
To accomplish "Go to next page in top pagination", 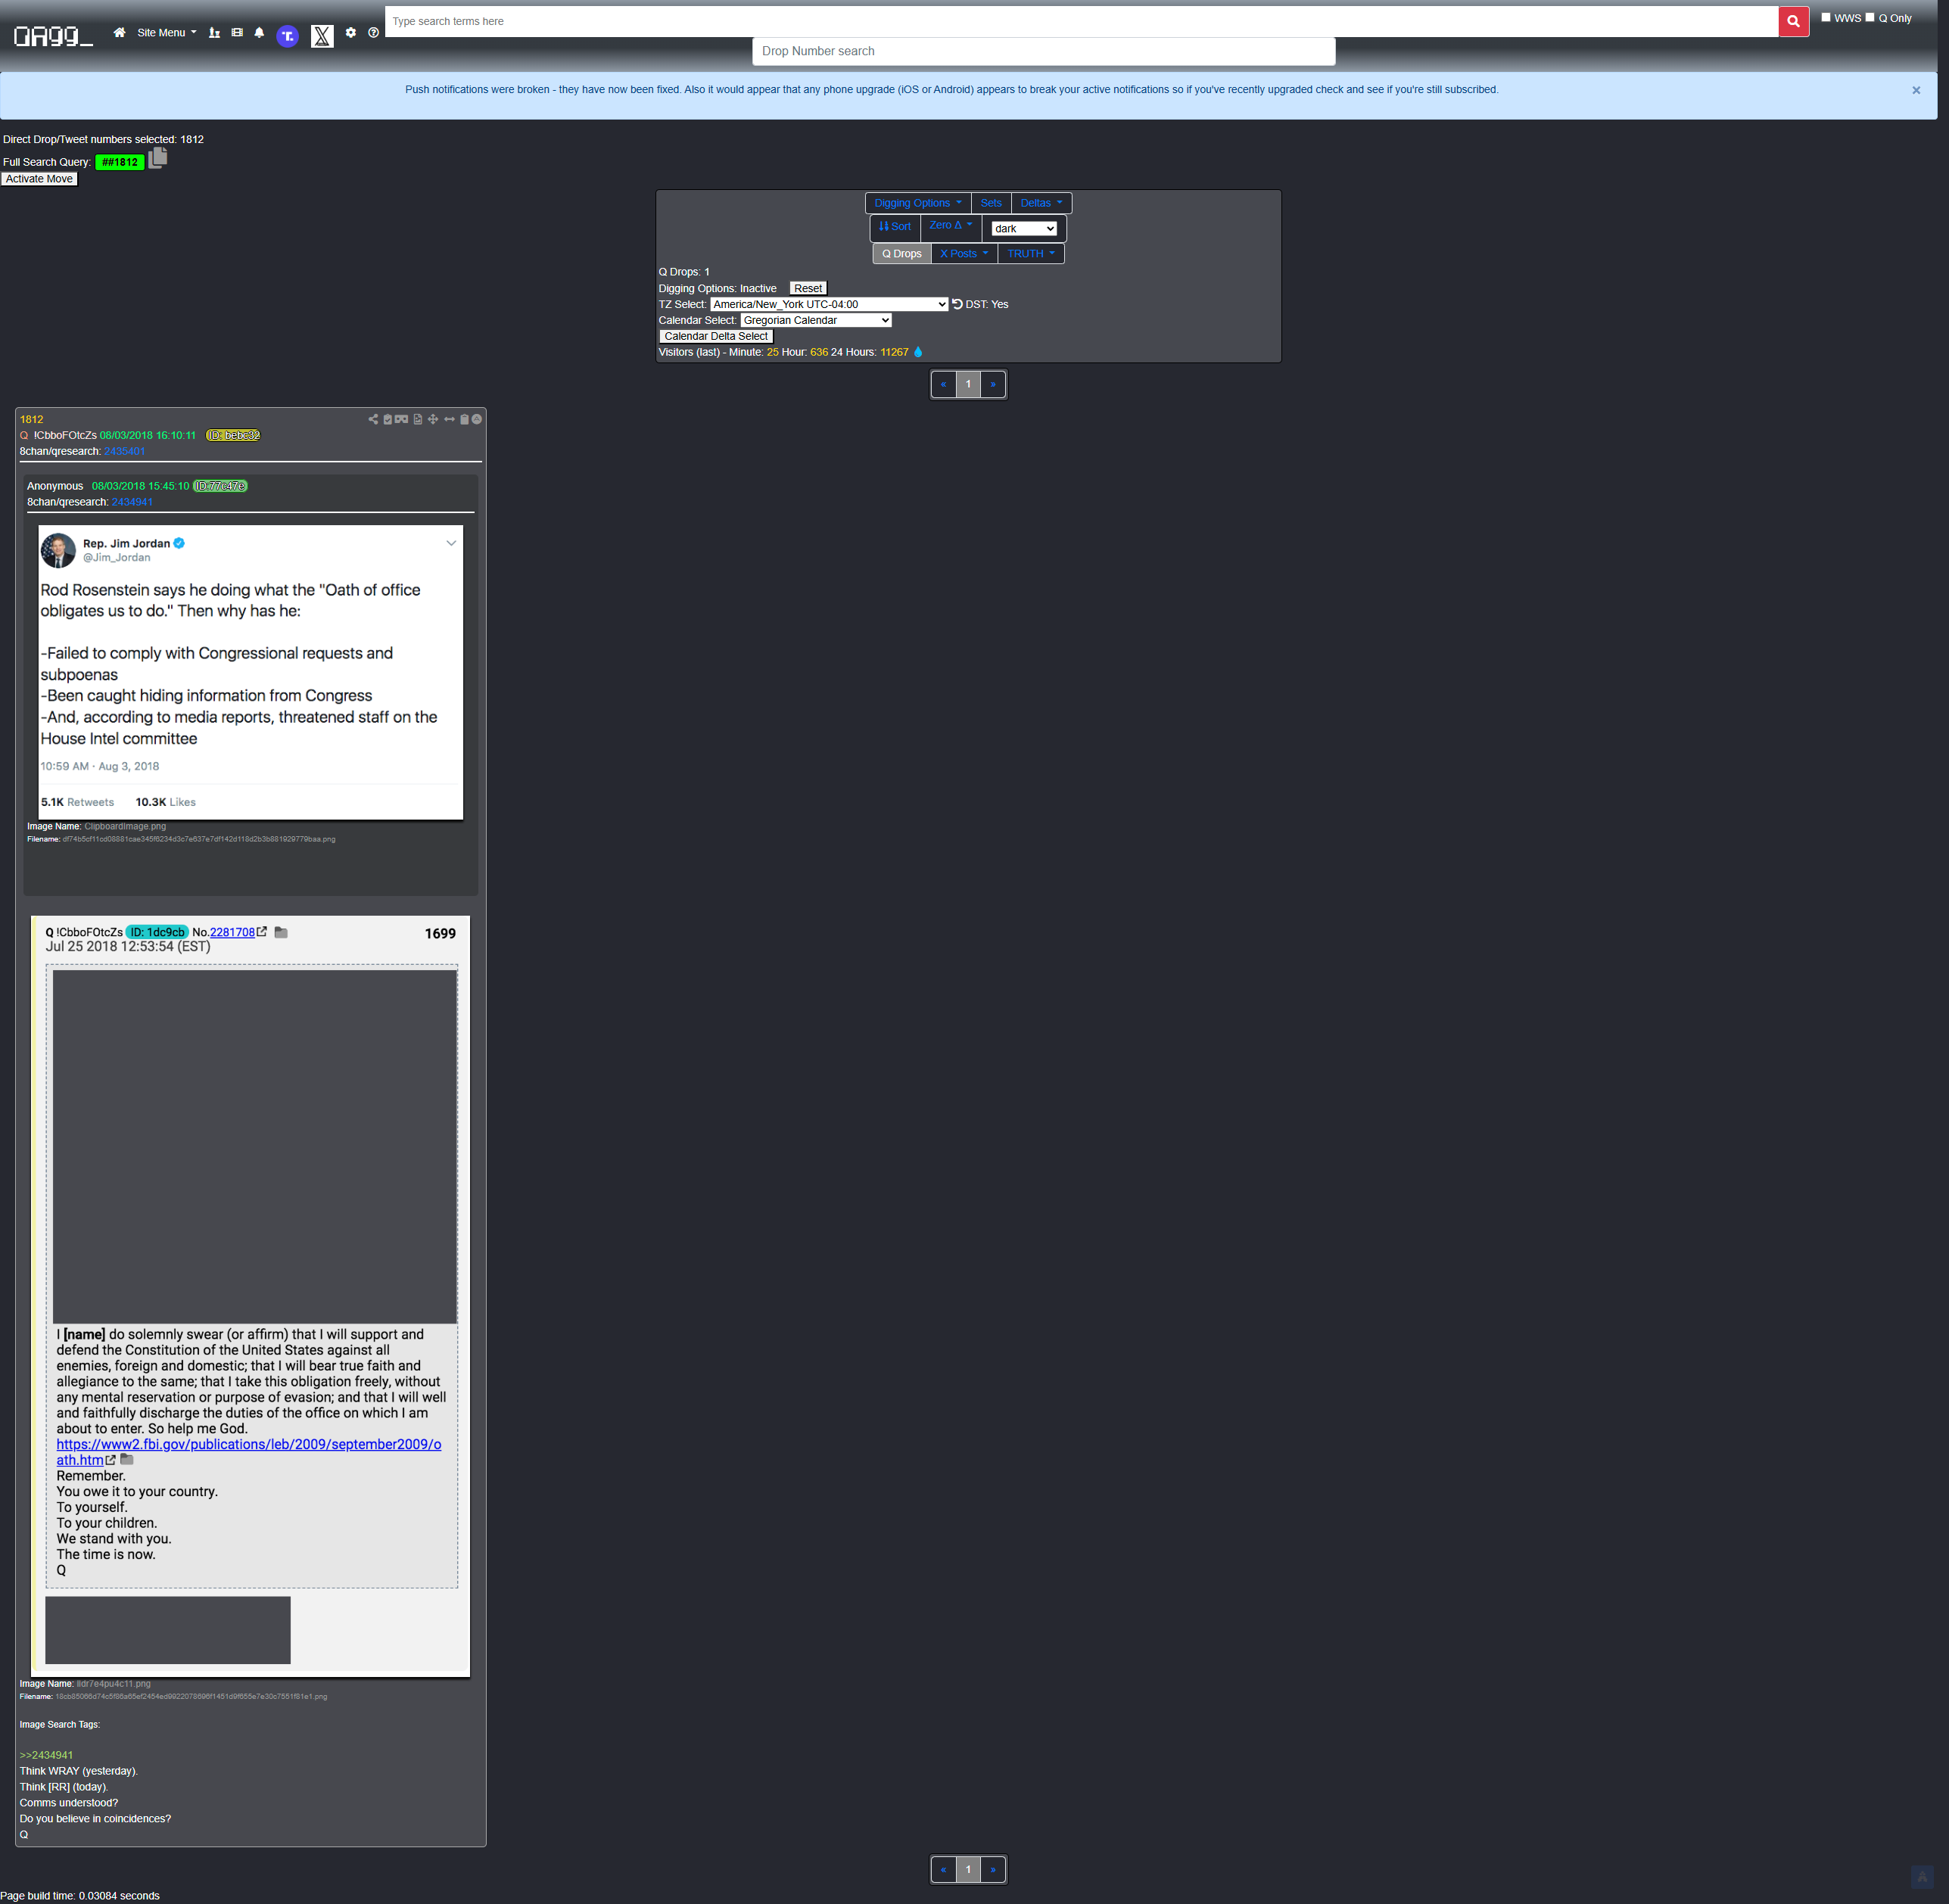I will (993, 384).
